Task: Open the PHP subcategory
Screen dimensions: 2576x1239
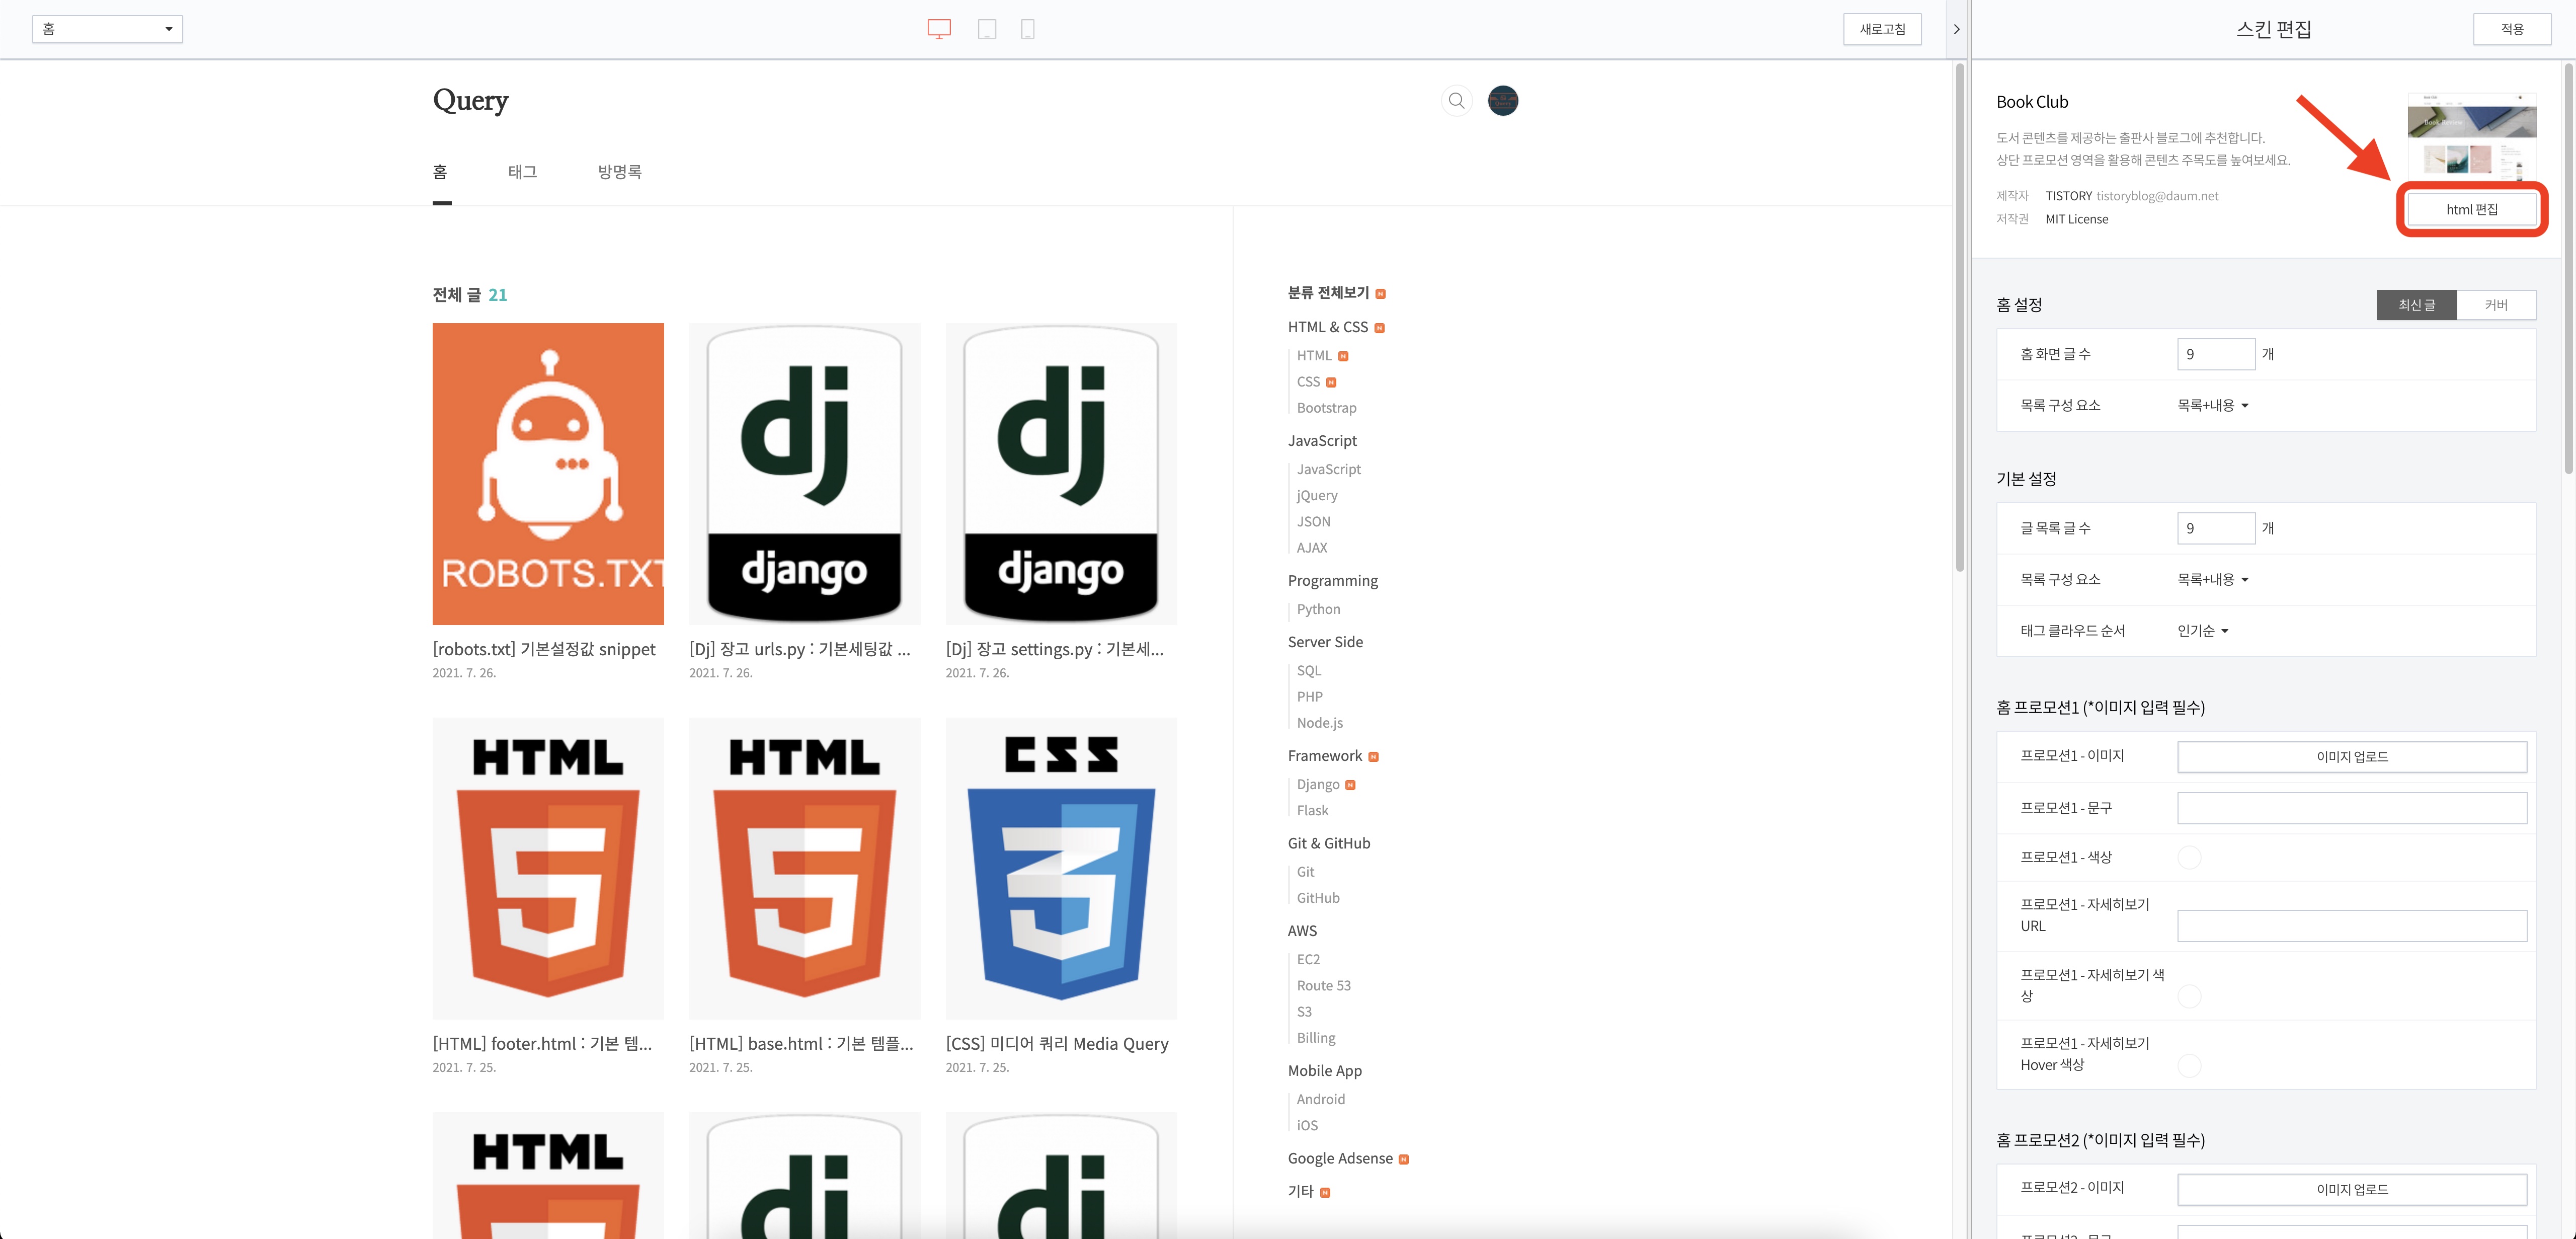Action: coord(1309,696)
